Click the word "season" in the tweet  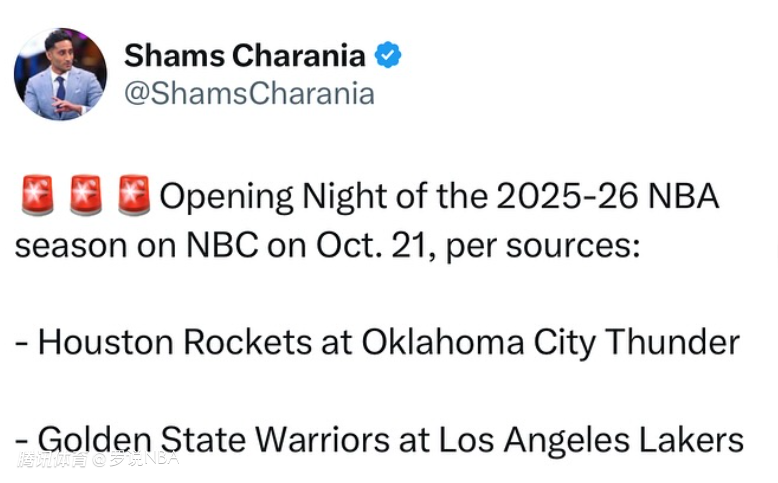72,245
